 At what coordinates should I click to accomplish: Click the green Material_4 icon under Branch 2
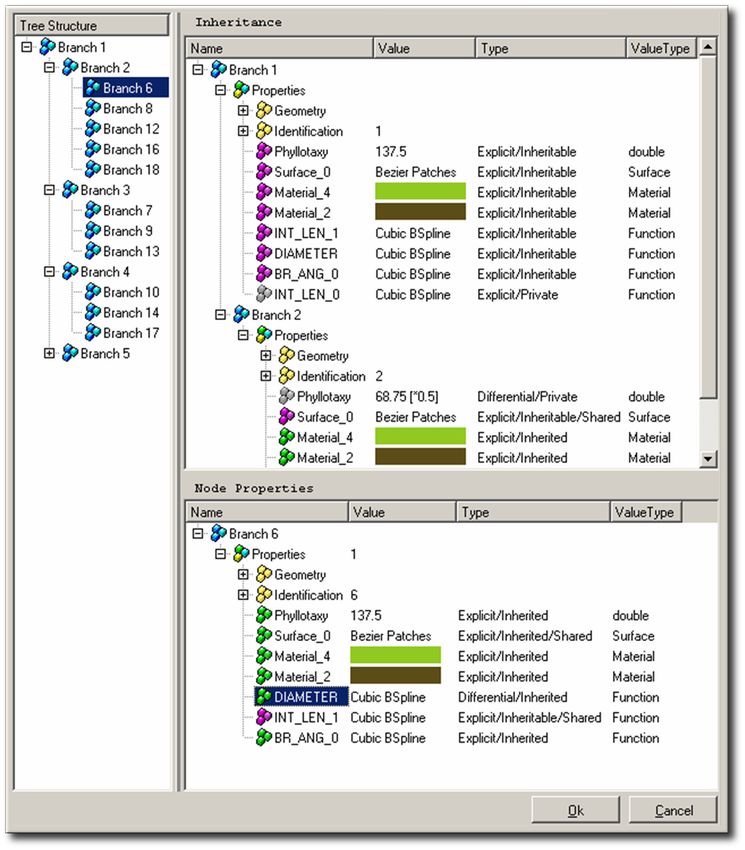[287, 437]
